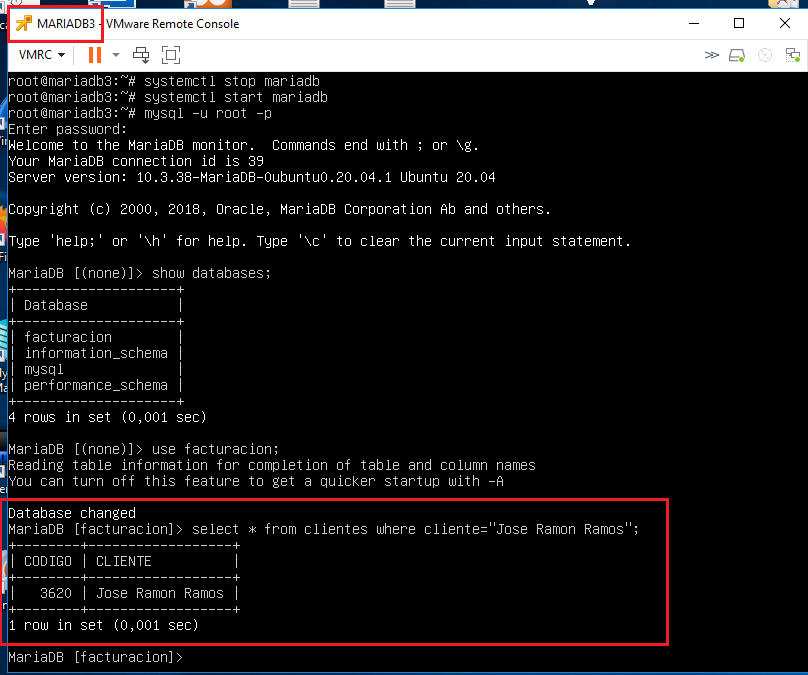Image resolution: width=808 pixels, height=675 pixels.
Task: Maximize the VMware Remote Console window
Action: coord(739,23)
